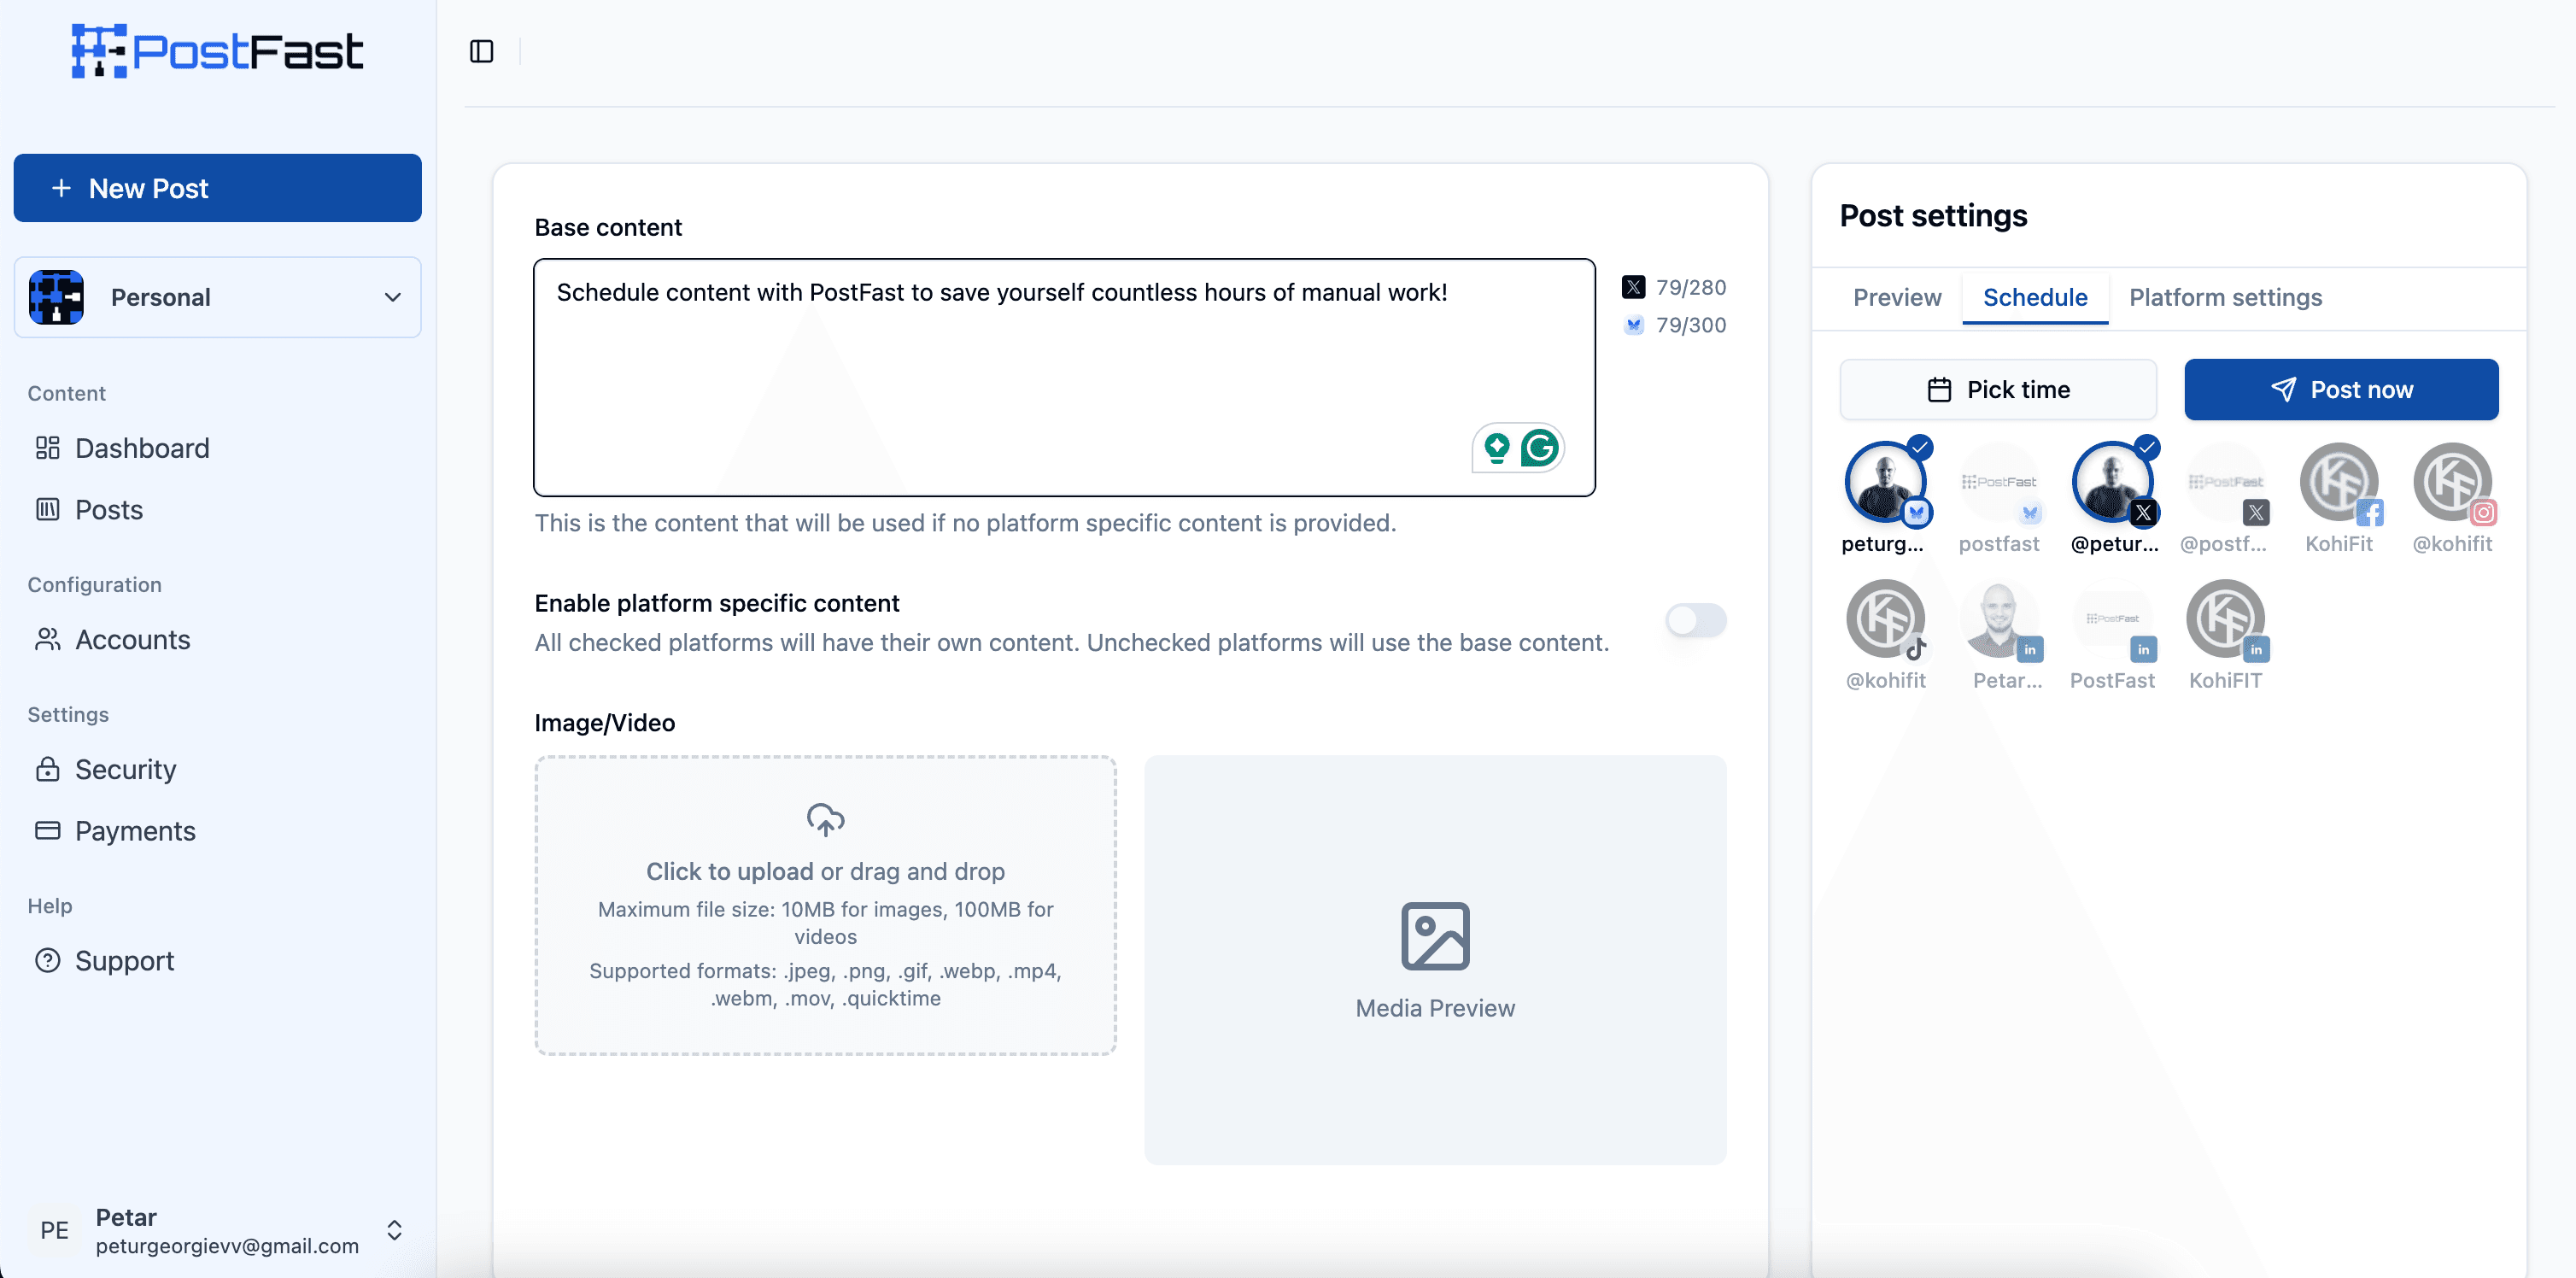Select the @kohifit TikTok account
Image resolution: width=2576 pixels, height=1278 pixels.
[x=1885, y=620]
